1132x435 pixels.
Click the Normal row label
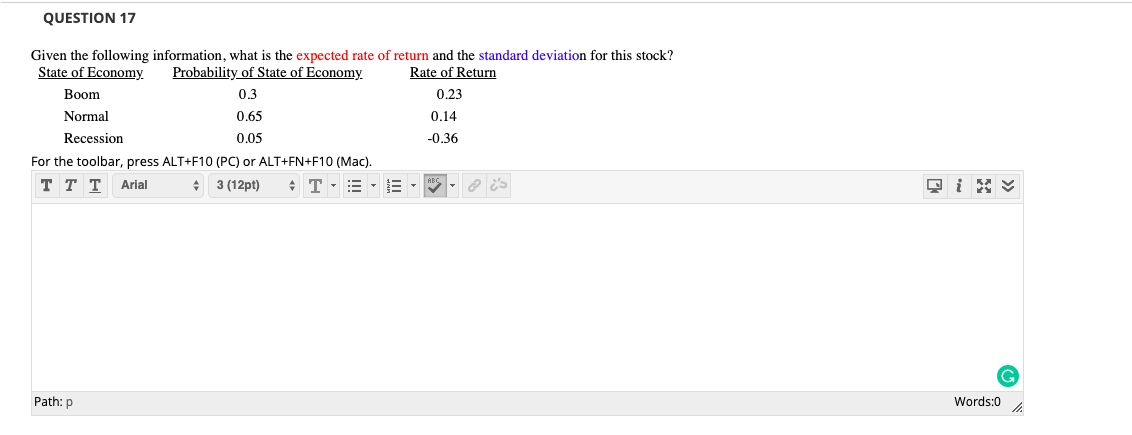pos(86,116)
